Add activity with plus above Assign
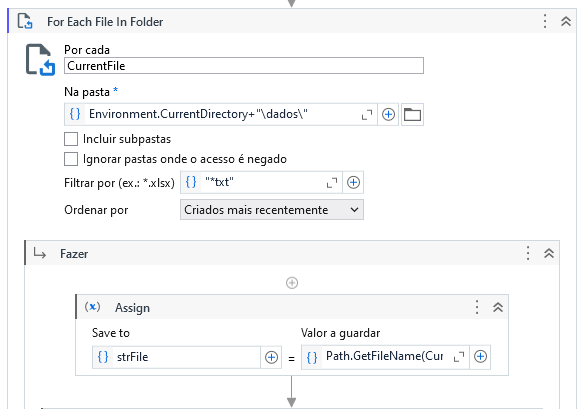 pos(292,283)
